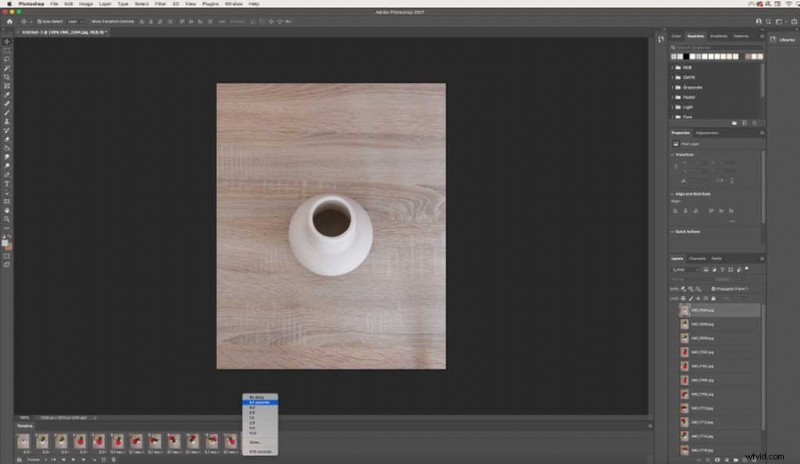Image resolution: width=800 pixels, height=464 pixels.
Task: Convert to video timeline icon
Action: [x=19, y=459]
